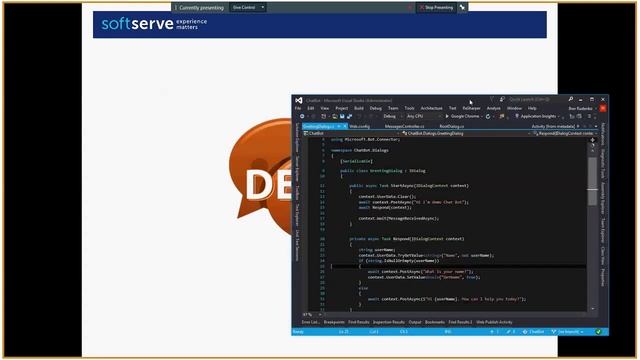Click the Stop Presenting button
The height and width of the screenshot is (360, 640).
(x=436, y=7)
